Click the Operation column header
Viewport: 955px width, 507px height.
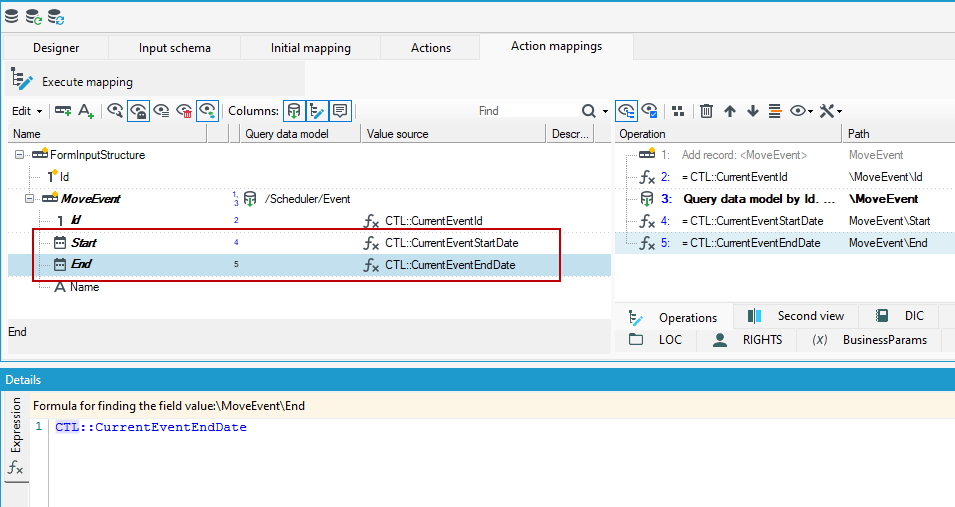click(728, 133)
